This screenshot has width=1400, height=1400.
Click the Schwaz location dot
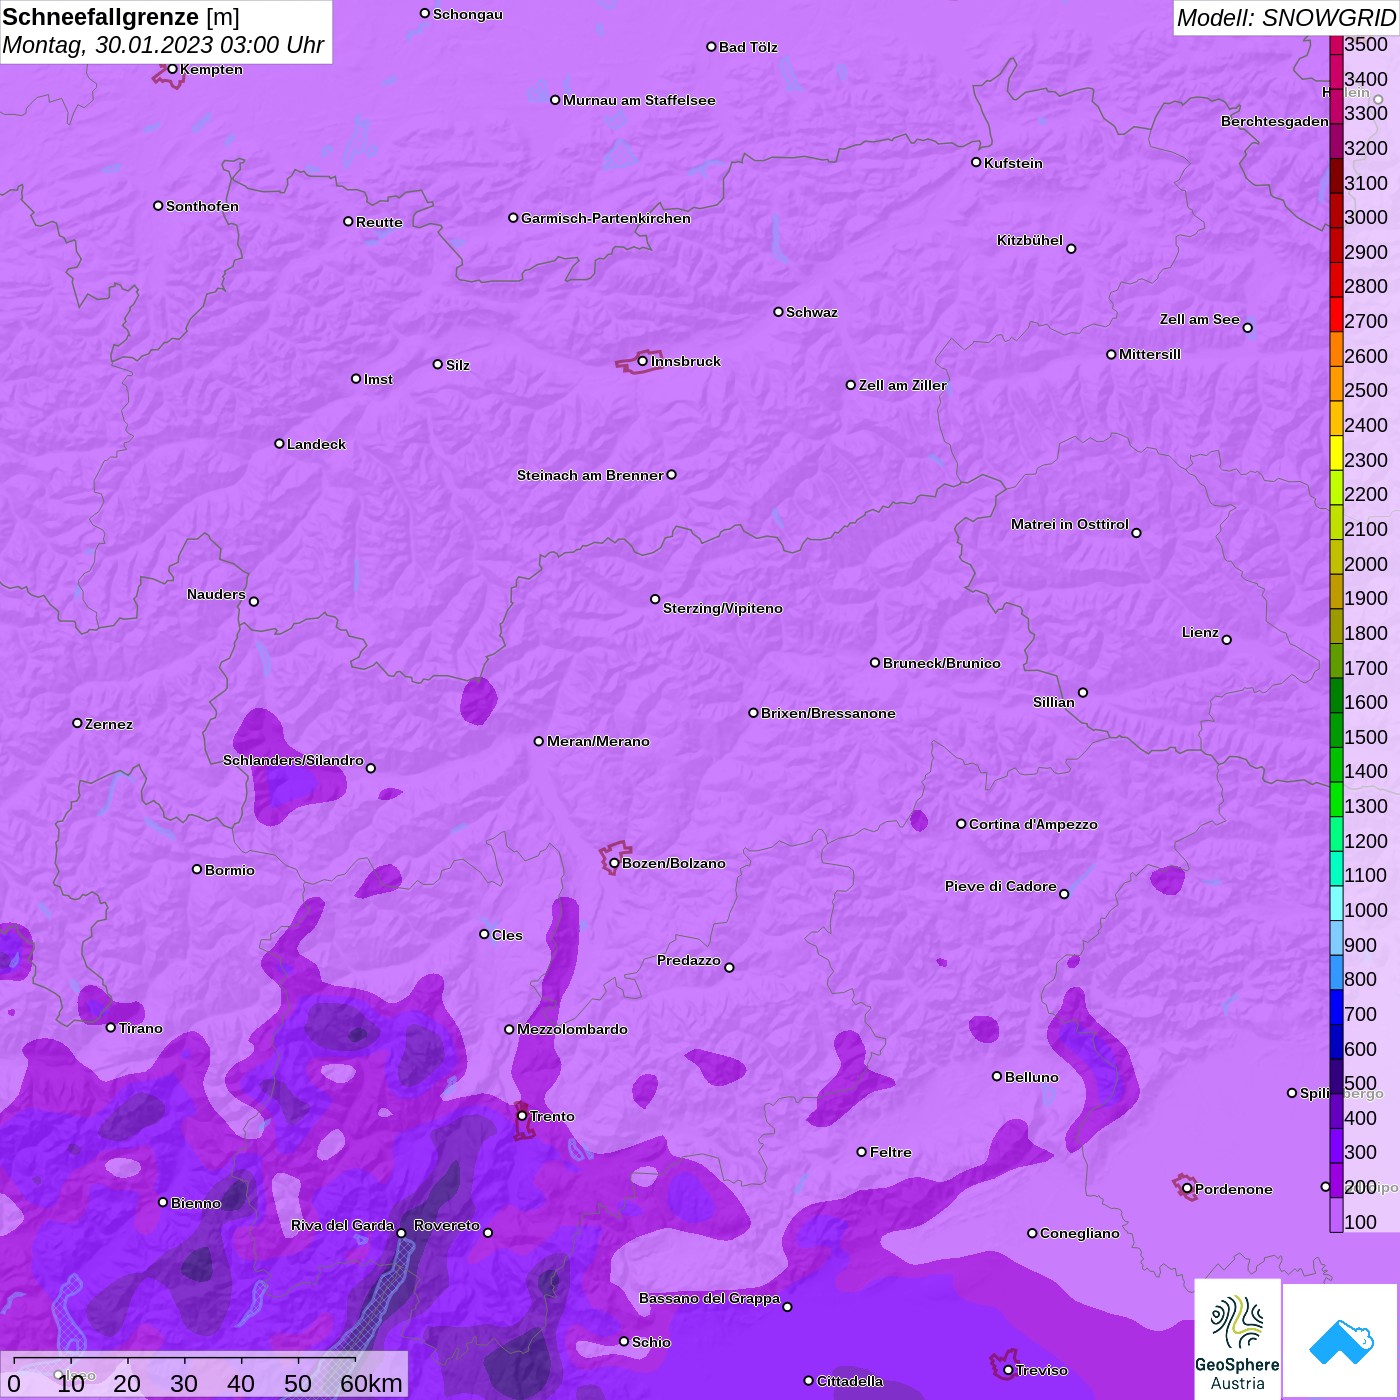pos(778,312)
